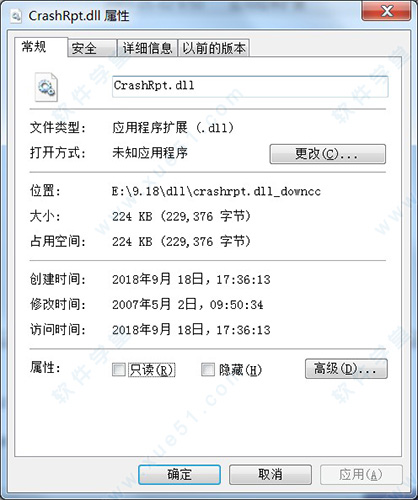The width and height of the screenshot is (418, 500).
Task: Click the 应用(A) button
Action: tap(361, 475)
